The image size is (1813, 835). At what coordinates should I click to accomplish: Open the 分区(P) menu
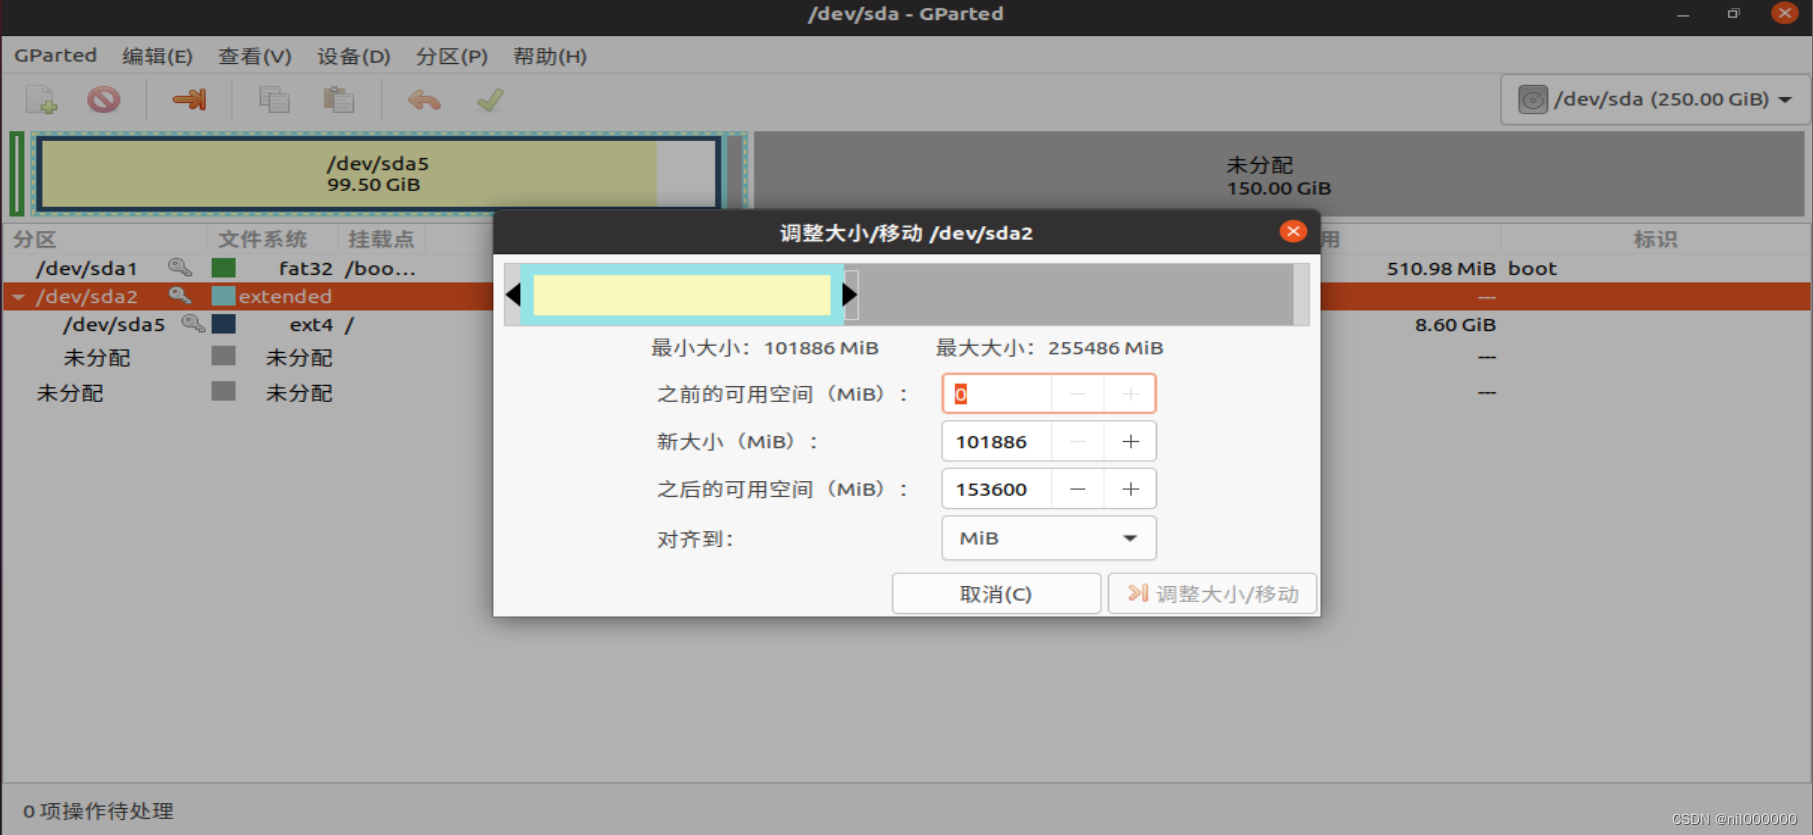452,56
